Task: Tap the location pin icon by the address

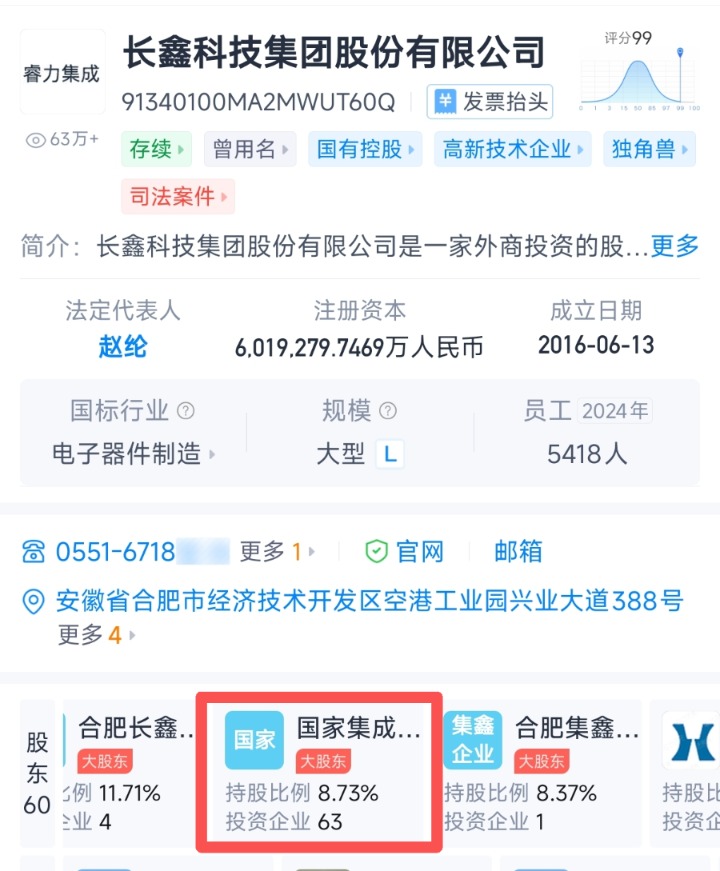Action: click(33, 602)
